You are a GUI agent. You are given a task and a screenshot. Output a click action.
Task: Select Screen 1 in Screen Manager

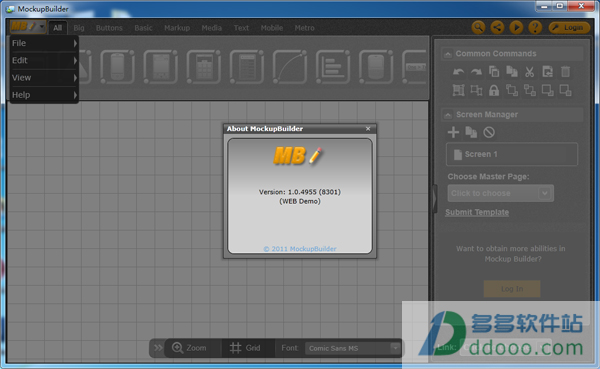tap(512, 154)
